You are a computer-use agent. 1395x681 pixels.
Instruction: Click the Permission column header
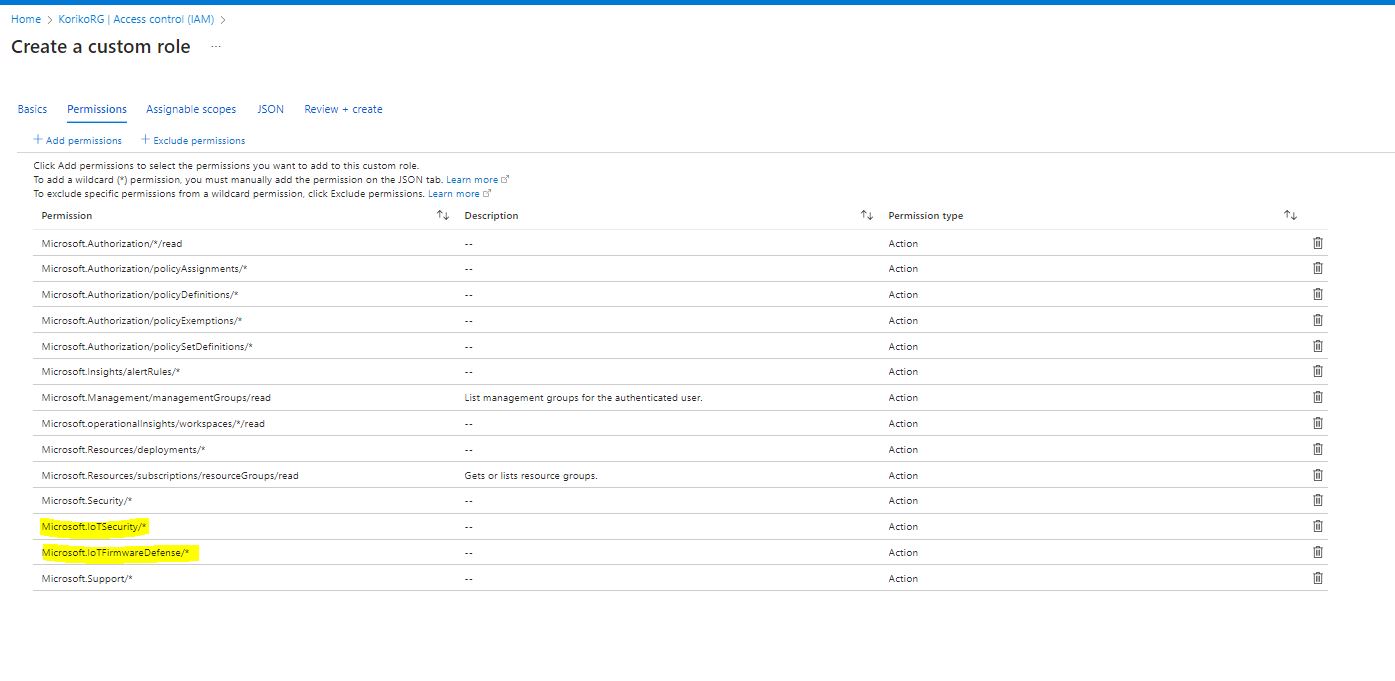(x=67, y=216)
